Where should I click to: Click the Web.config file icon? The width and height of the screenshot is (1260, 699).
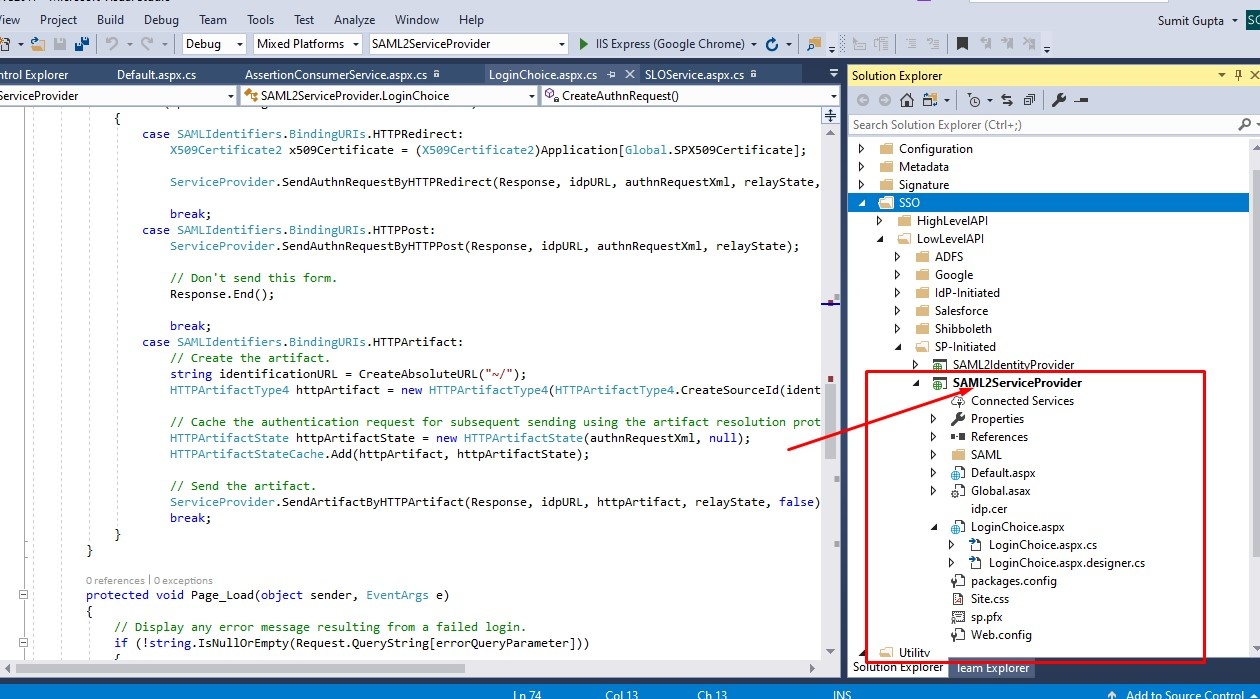(958, 635)
